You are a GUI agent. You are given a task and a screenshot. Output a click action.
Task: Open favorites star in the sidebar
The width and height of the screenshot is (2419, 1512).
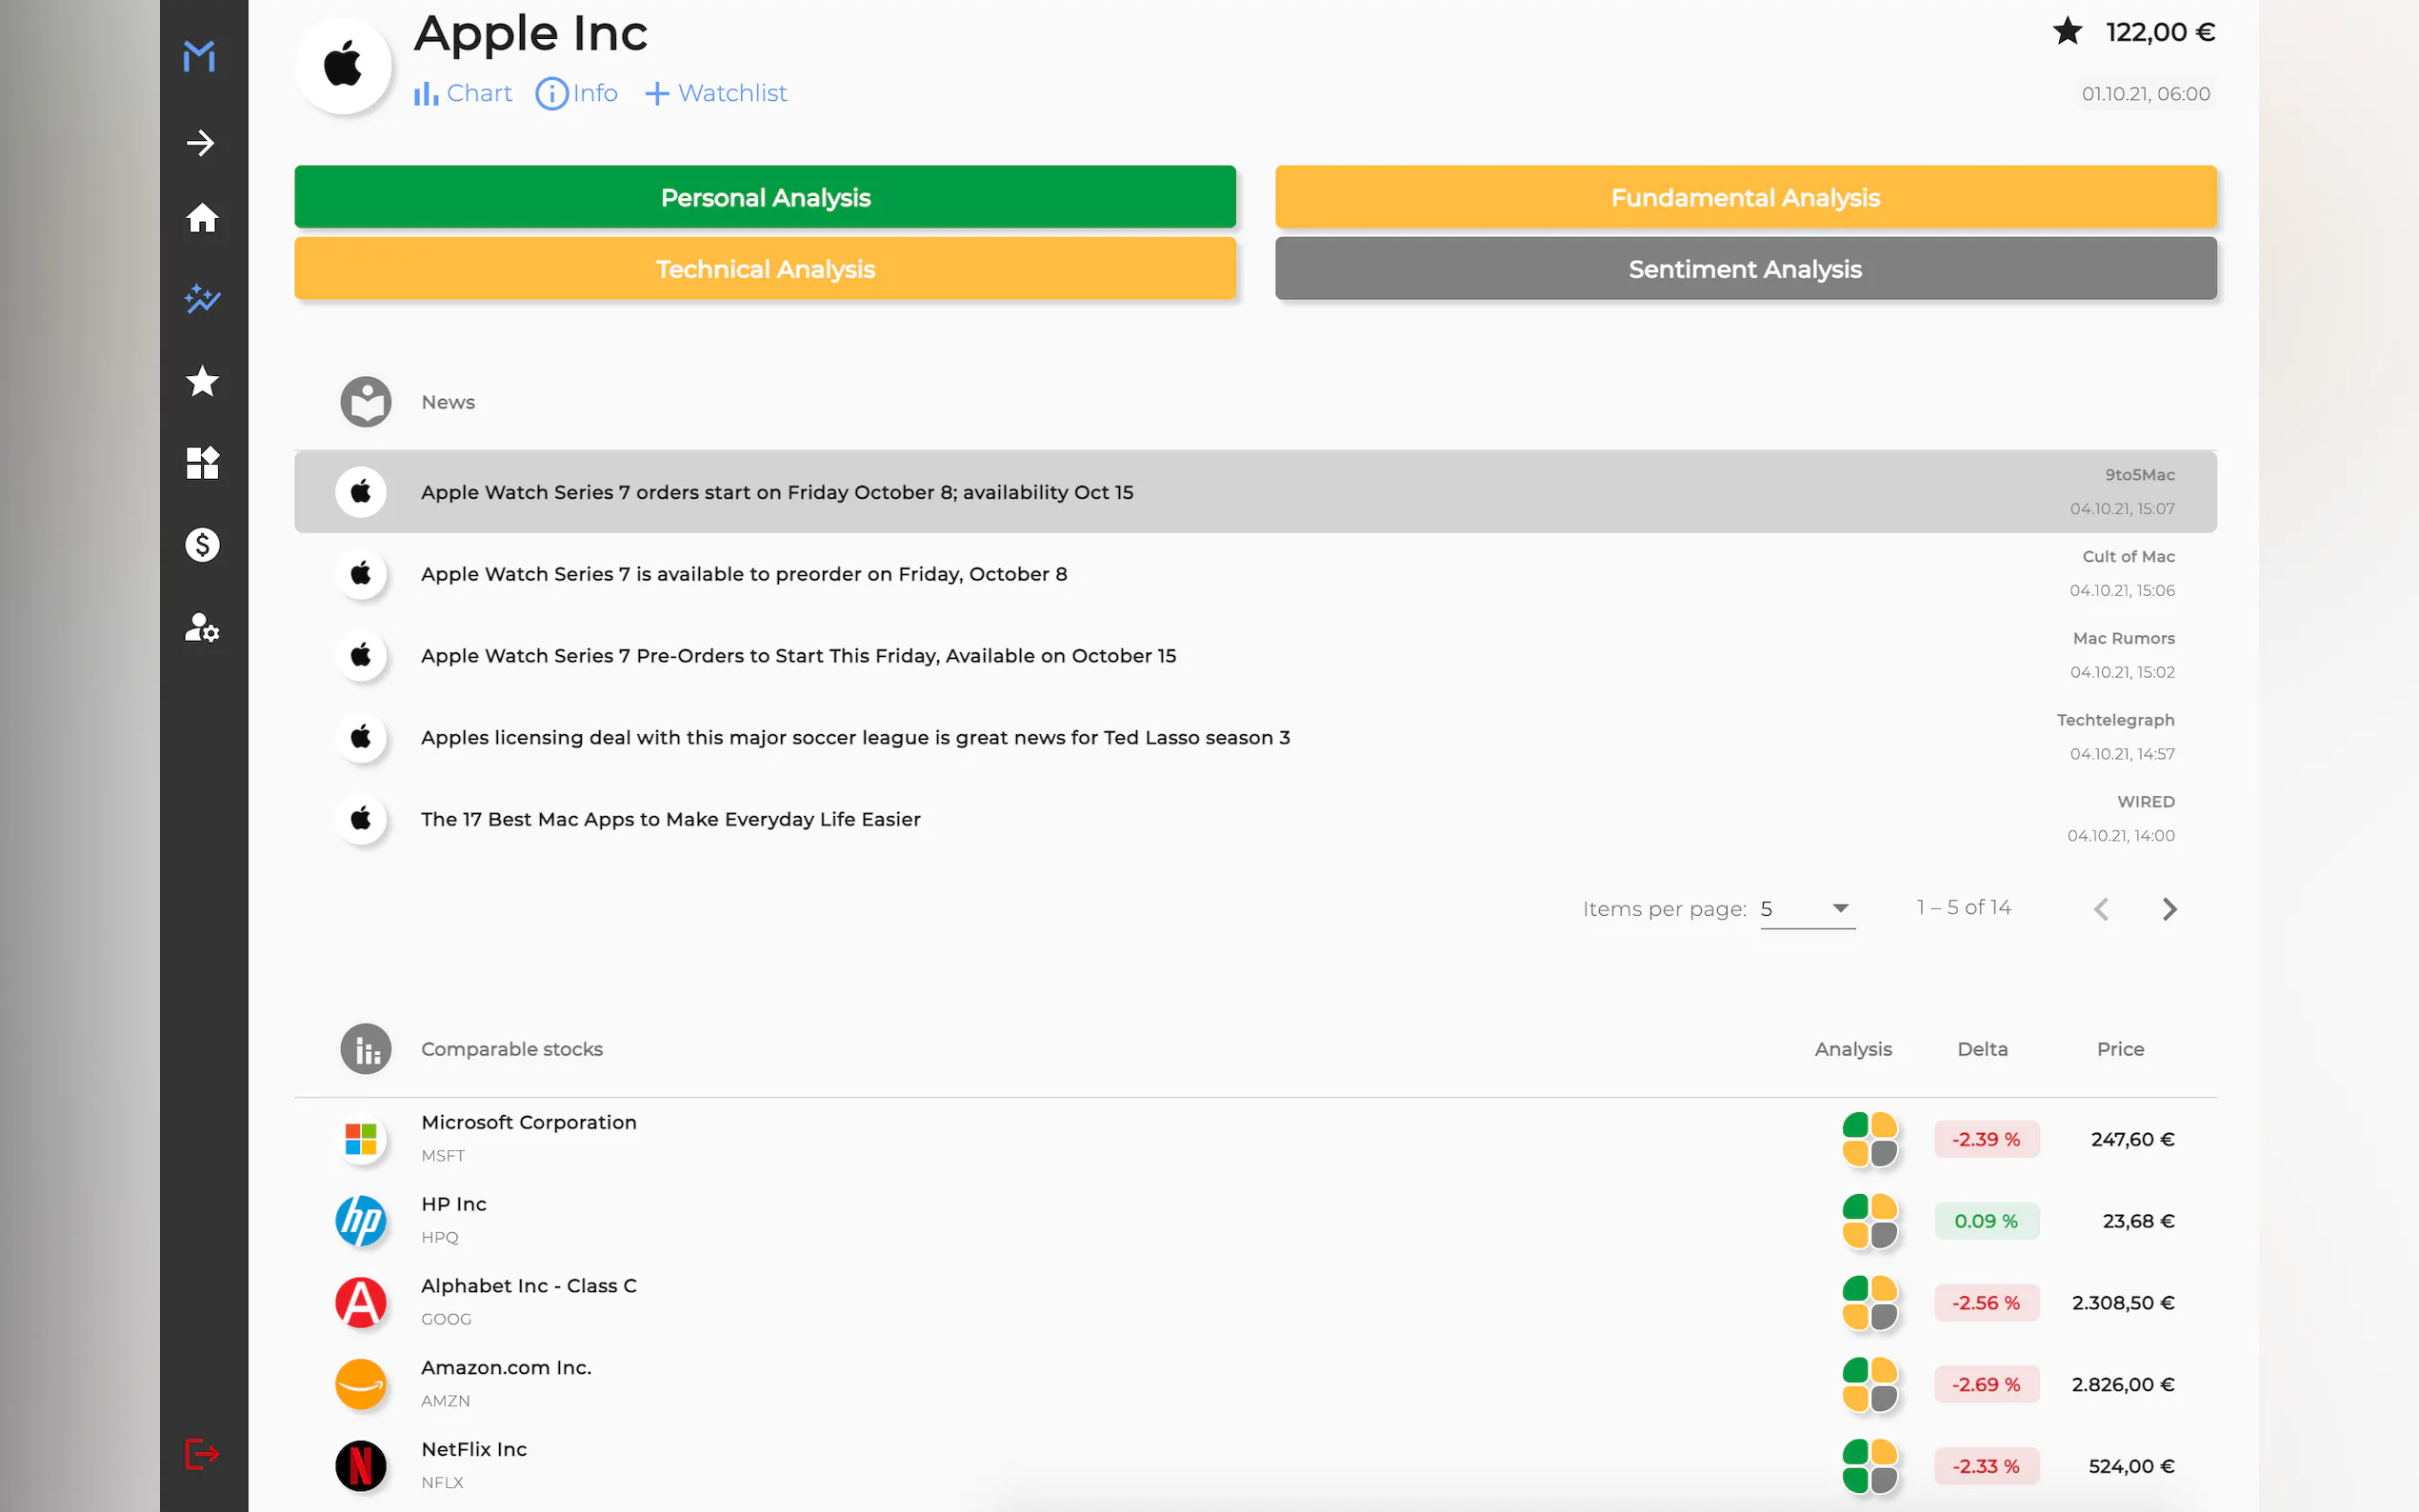pyautogui.click(x=202, y=381)
